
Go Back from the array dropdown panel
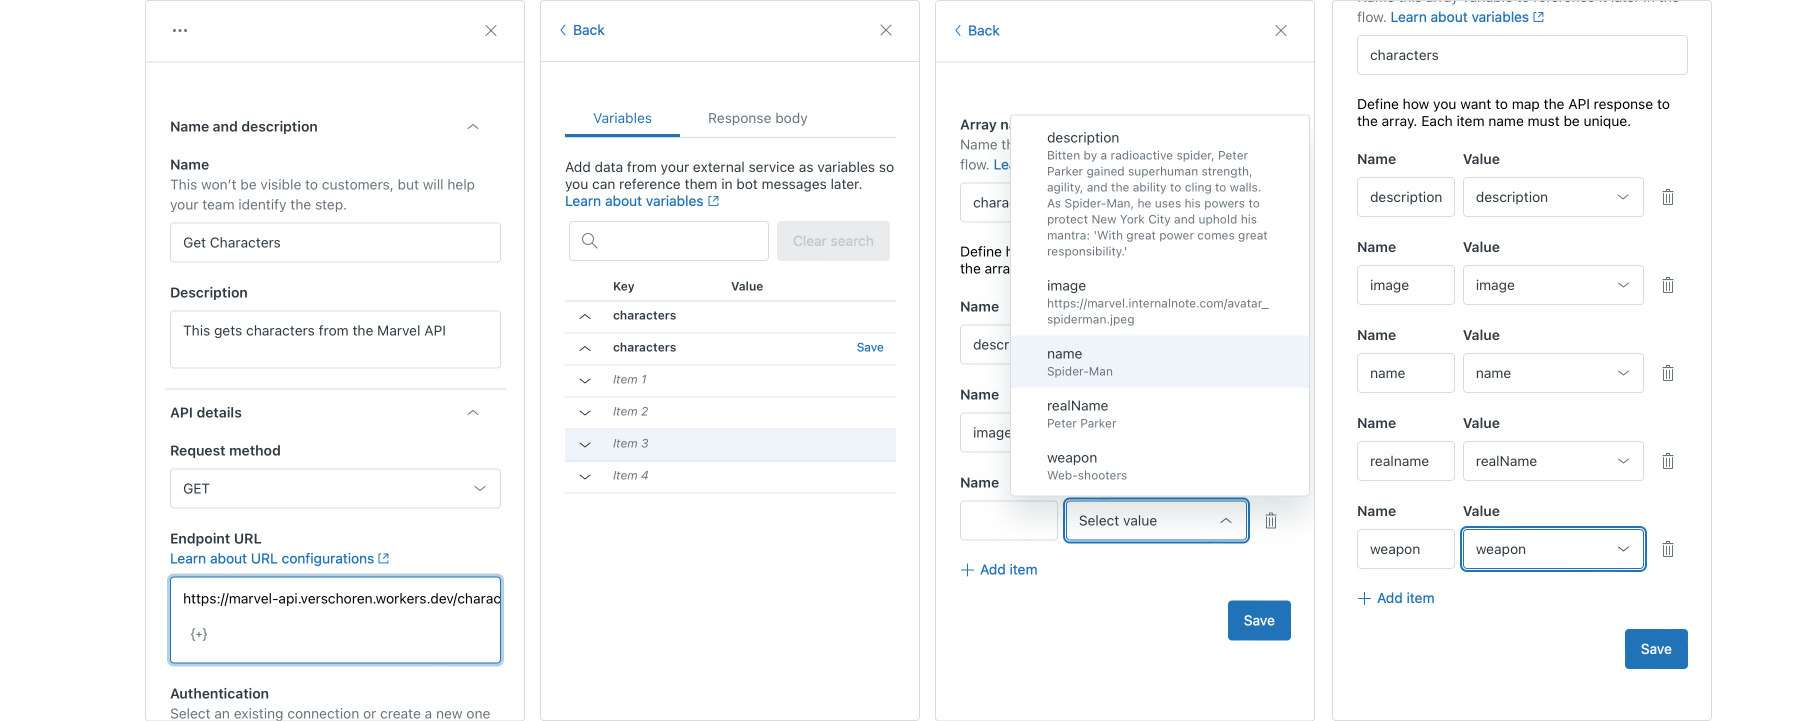pos(977,31)
